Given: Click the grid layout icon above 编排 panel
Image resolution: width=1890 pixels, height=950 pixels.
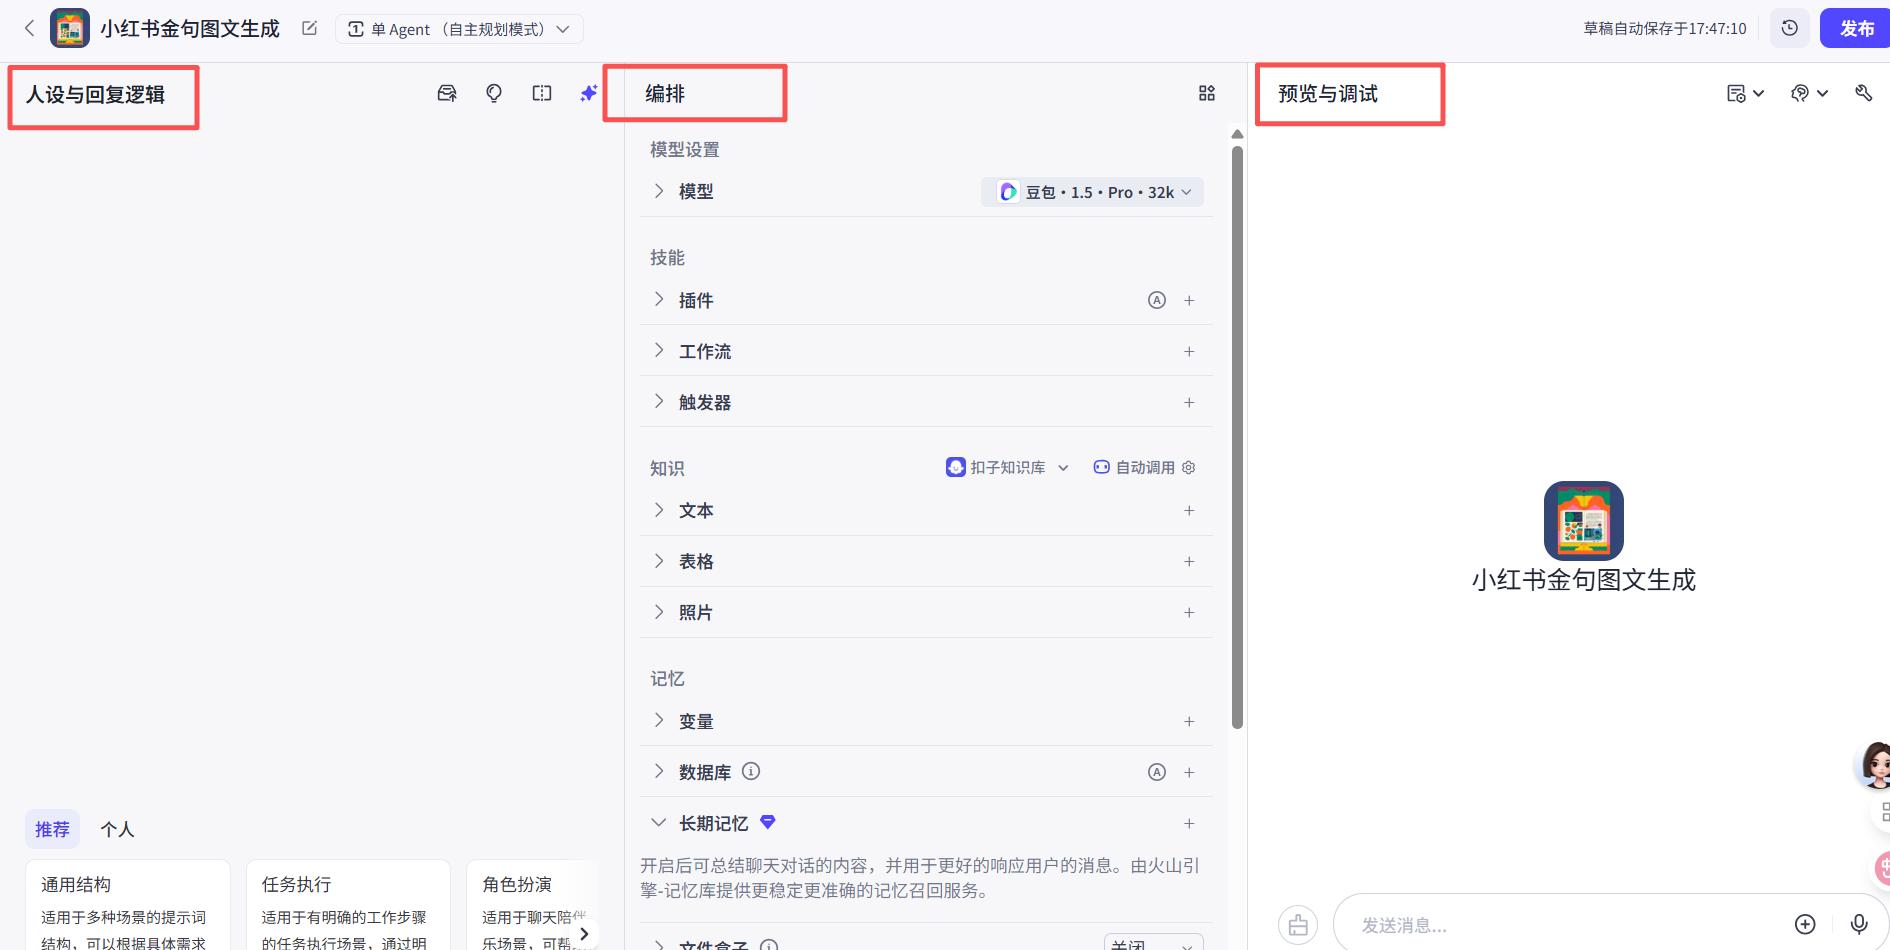Looking at the screenshot, I should (x=1206, y=92).
